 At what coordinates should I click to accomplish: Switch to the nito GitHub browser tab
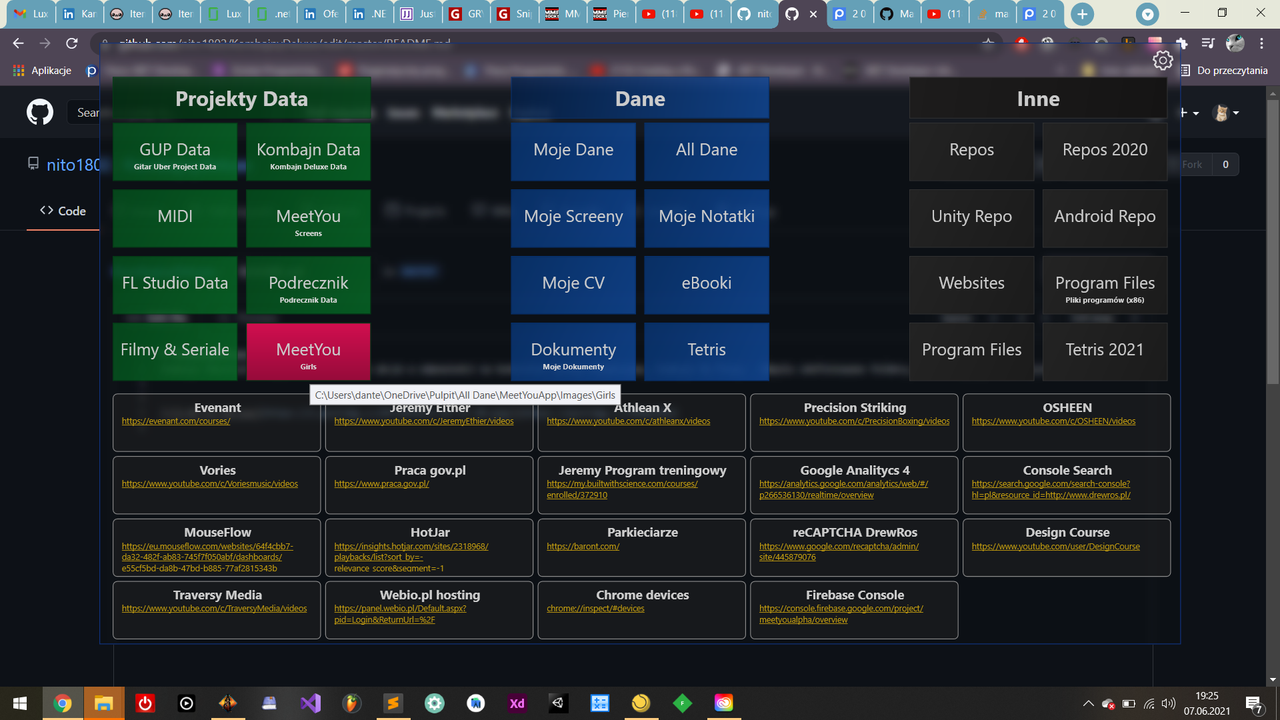755,14
